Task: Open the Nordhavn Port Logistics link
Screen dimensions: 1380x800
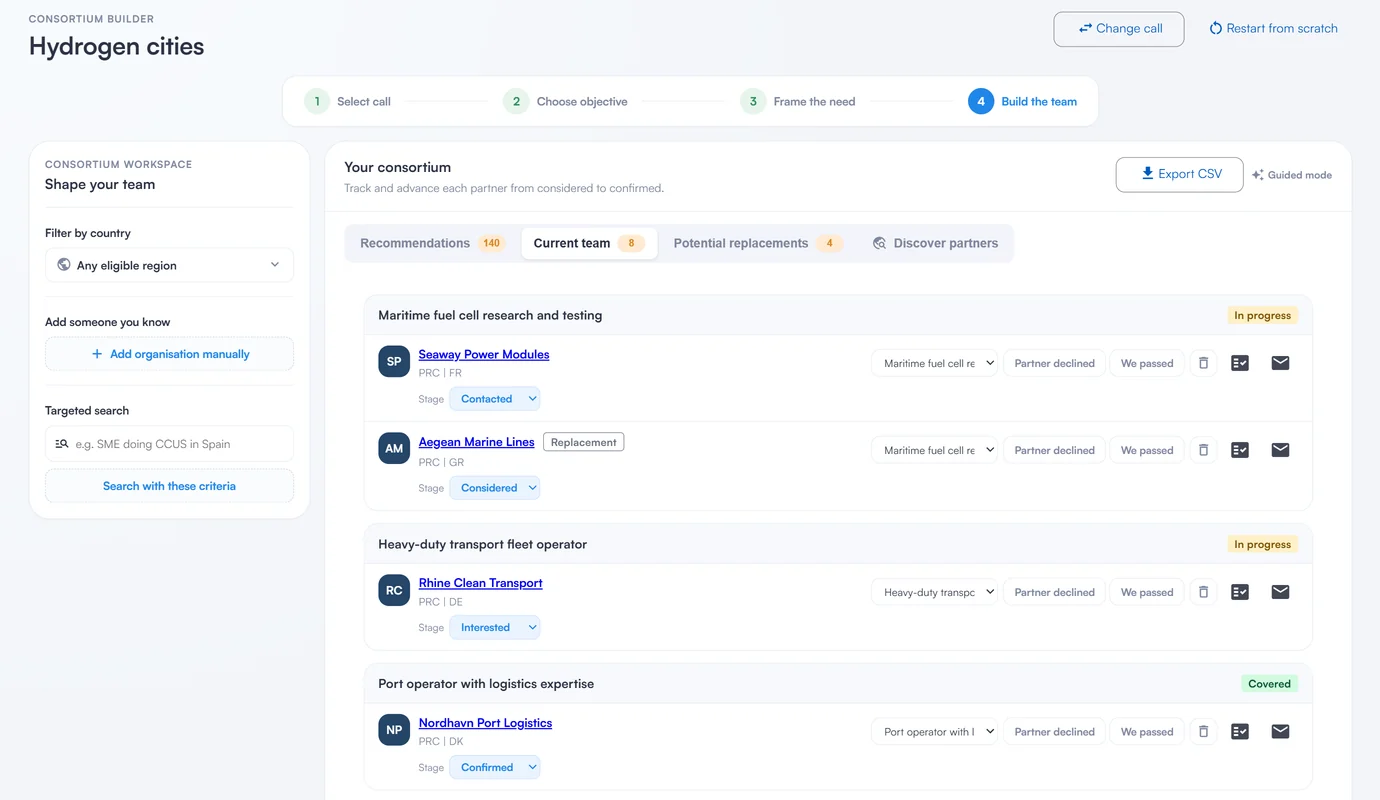Action: 485,723
